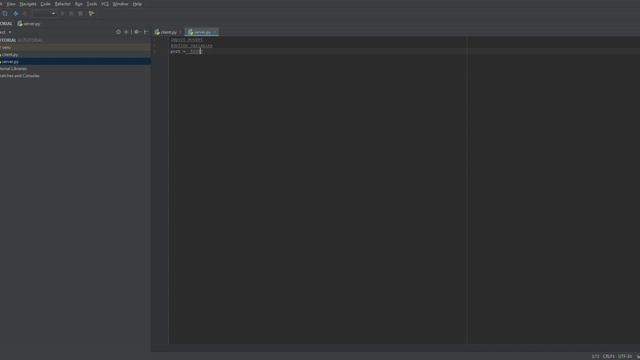Open the VCS menu

coord(105,4)
